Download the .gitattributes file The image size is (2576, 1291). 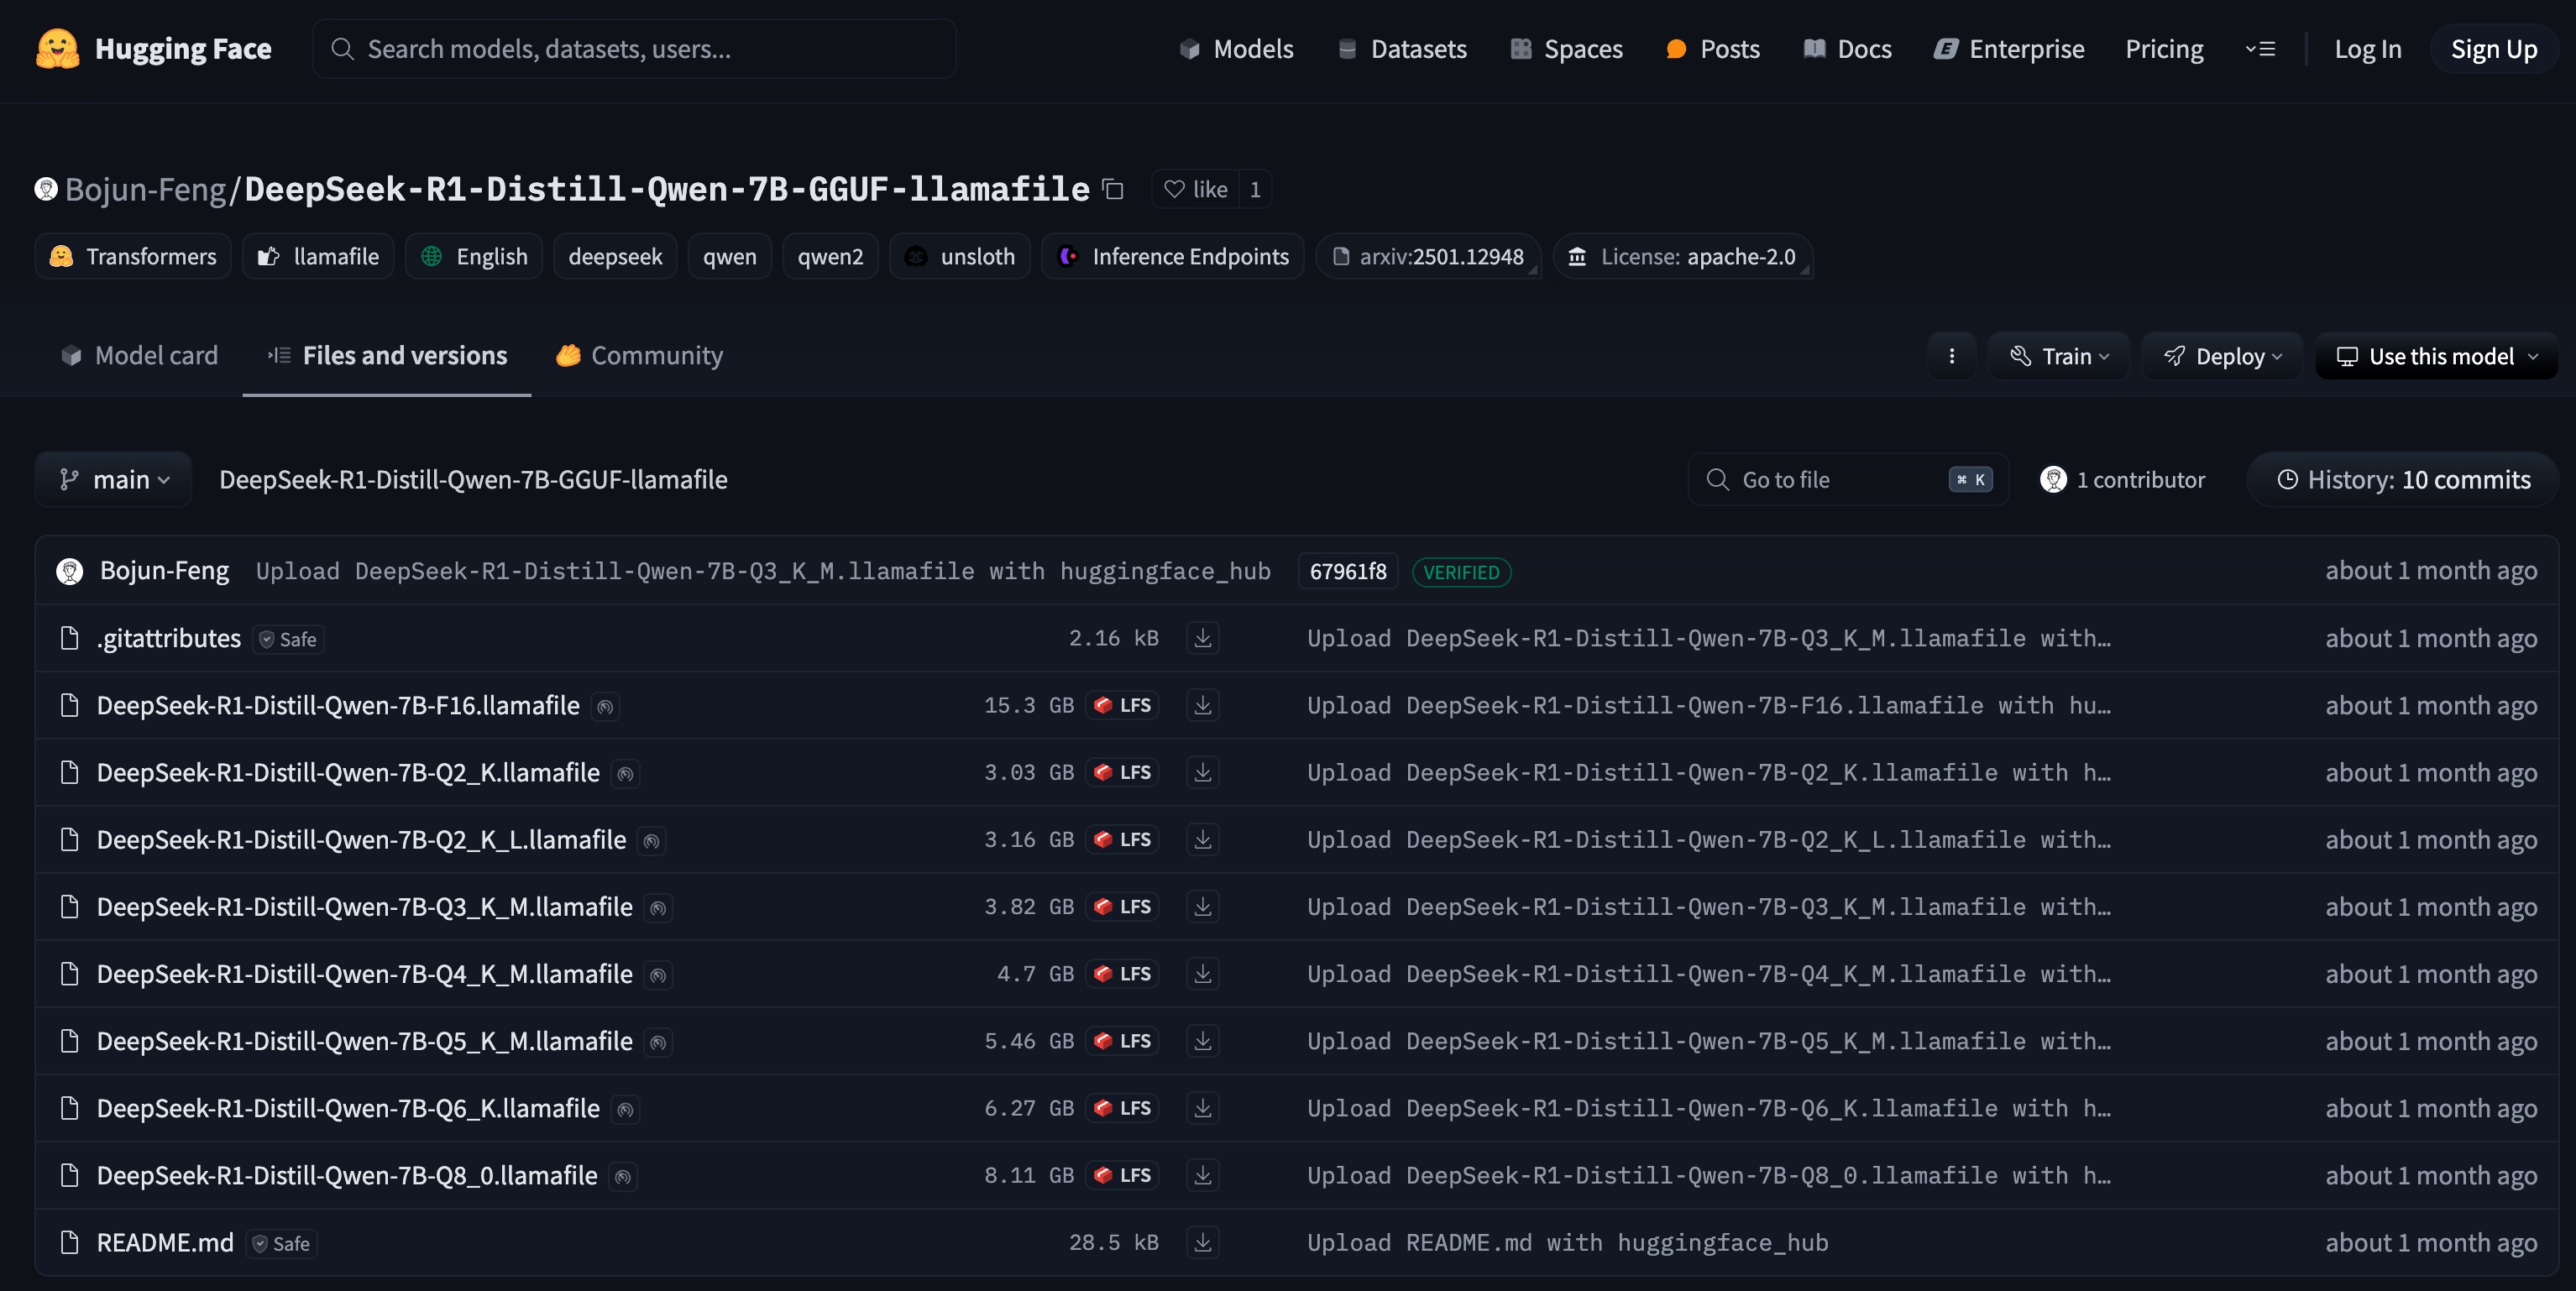pyautogui.click(x=1203, y=638)
